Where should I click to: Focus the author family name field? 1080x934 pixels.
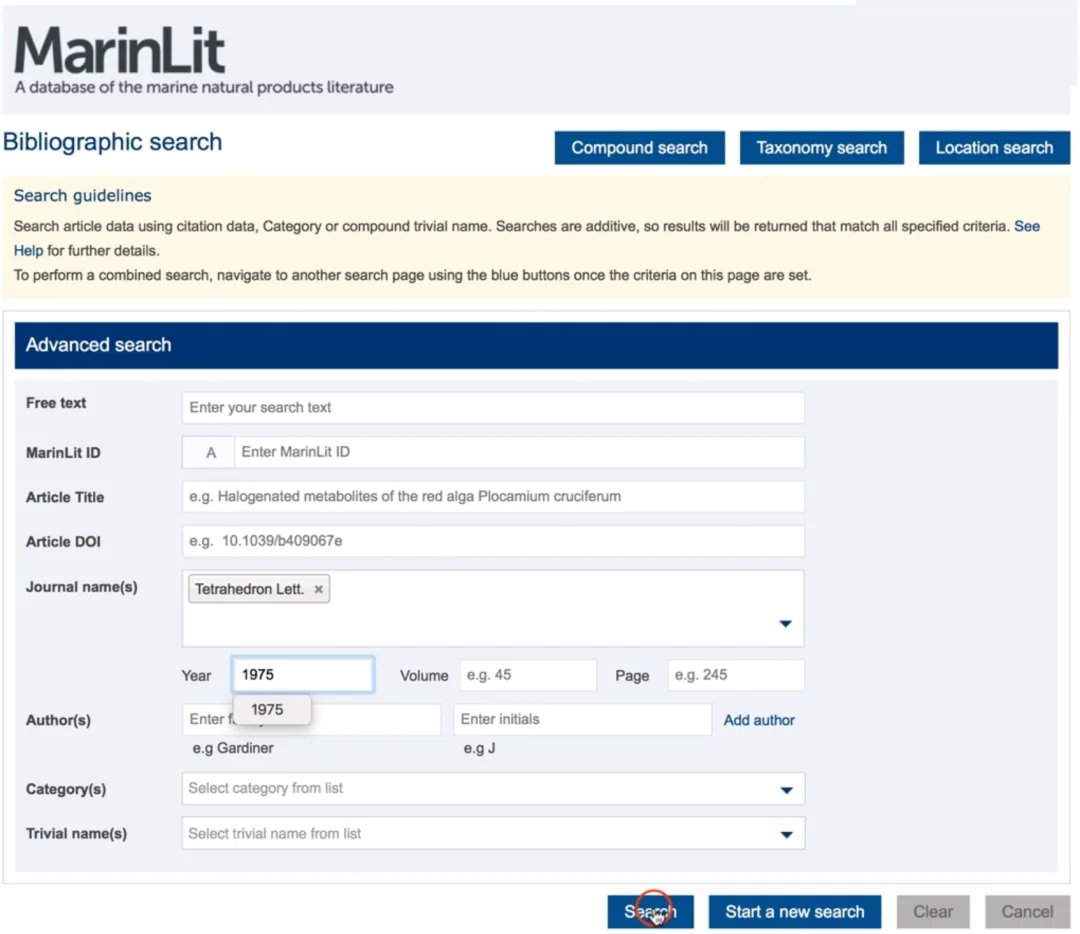click(311, 720)
